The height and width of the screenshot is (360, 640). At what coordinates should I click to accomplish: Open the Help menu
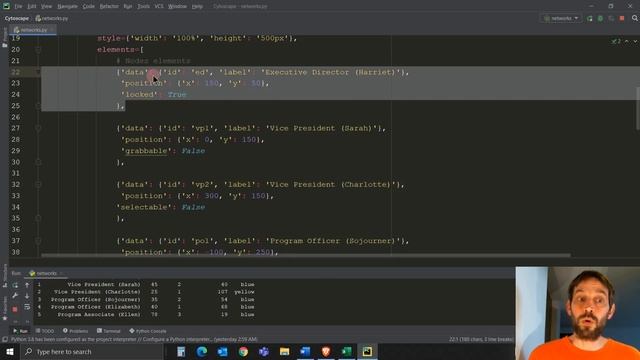[197, 7]
